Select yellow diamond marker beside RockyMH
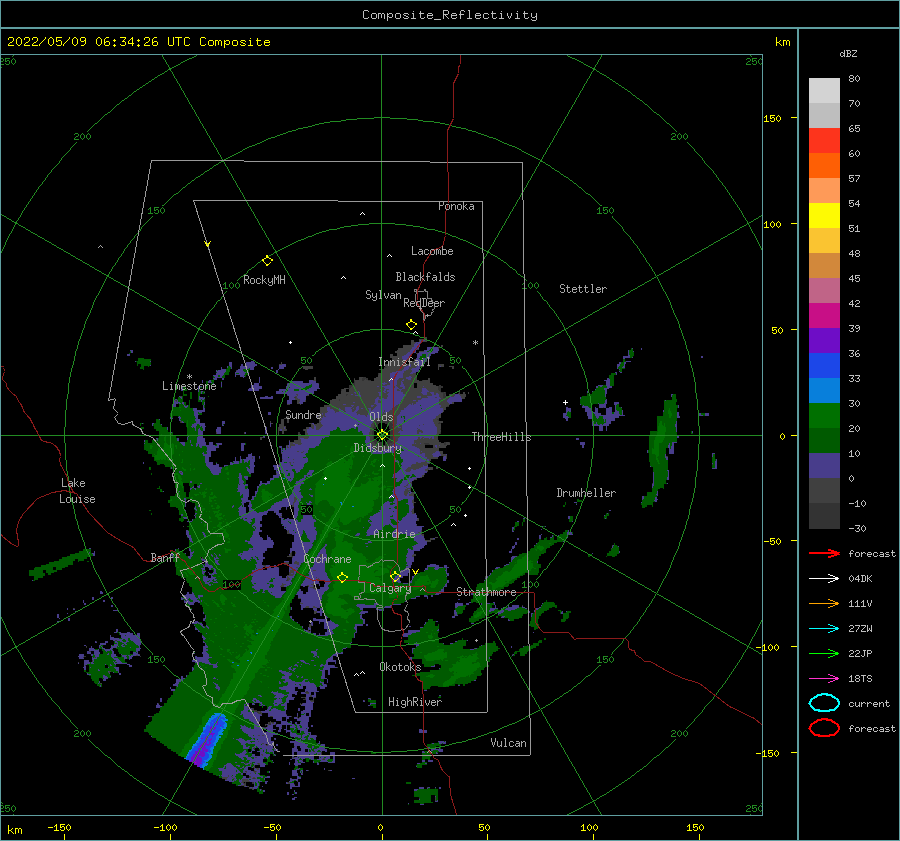 pyautogui.click(x=267, y=261)
